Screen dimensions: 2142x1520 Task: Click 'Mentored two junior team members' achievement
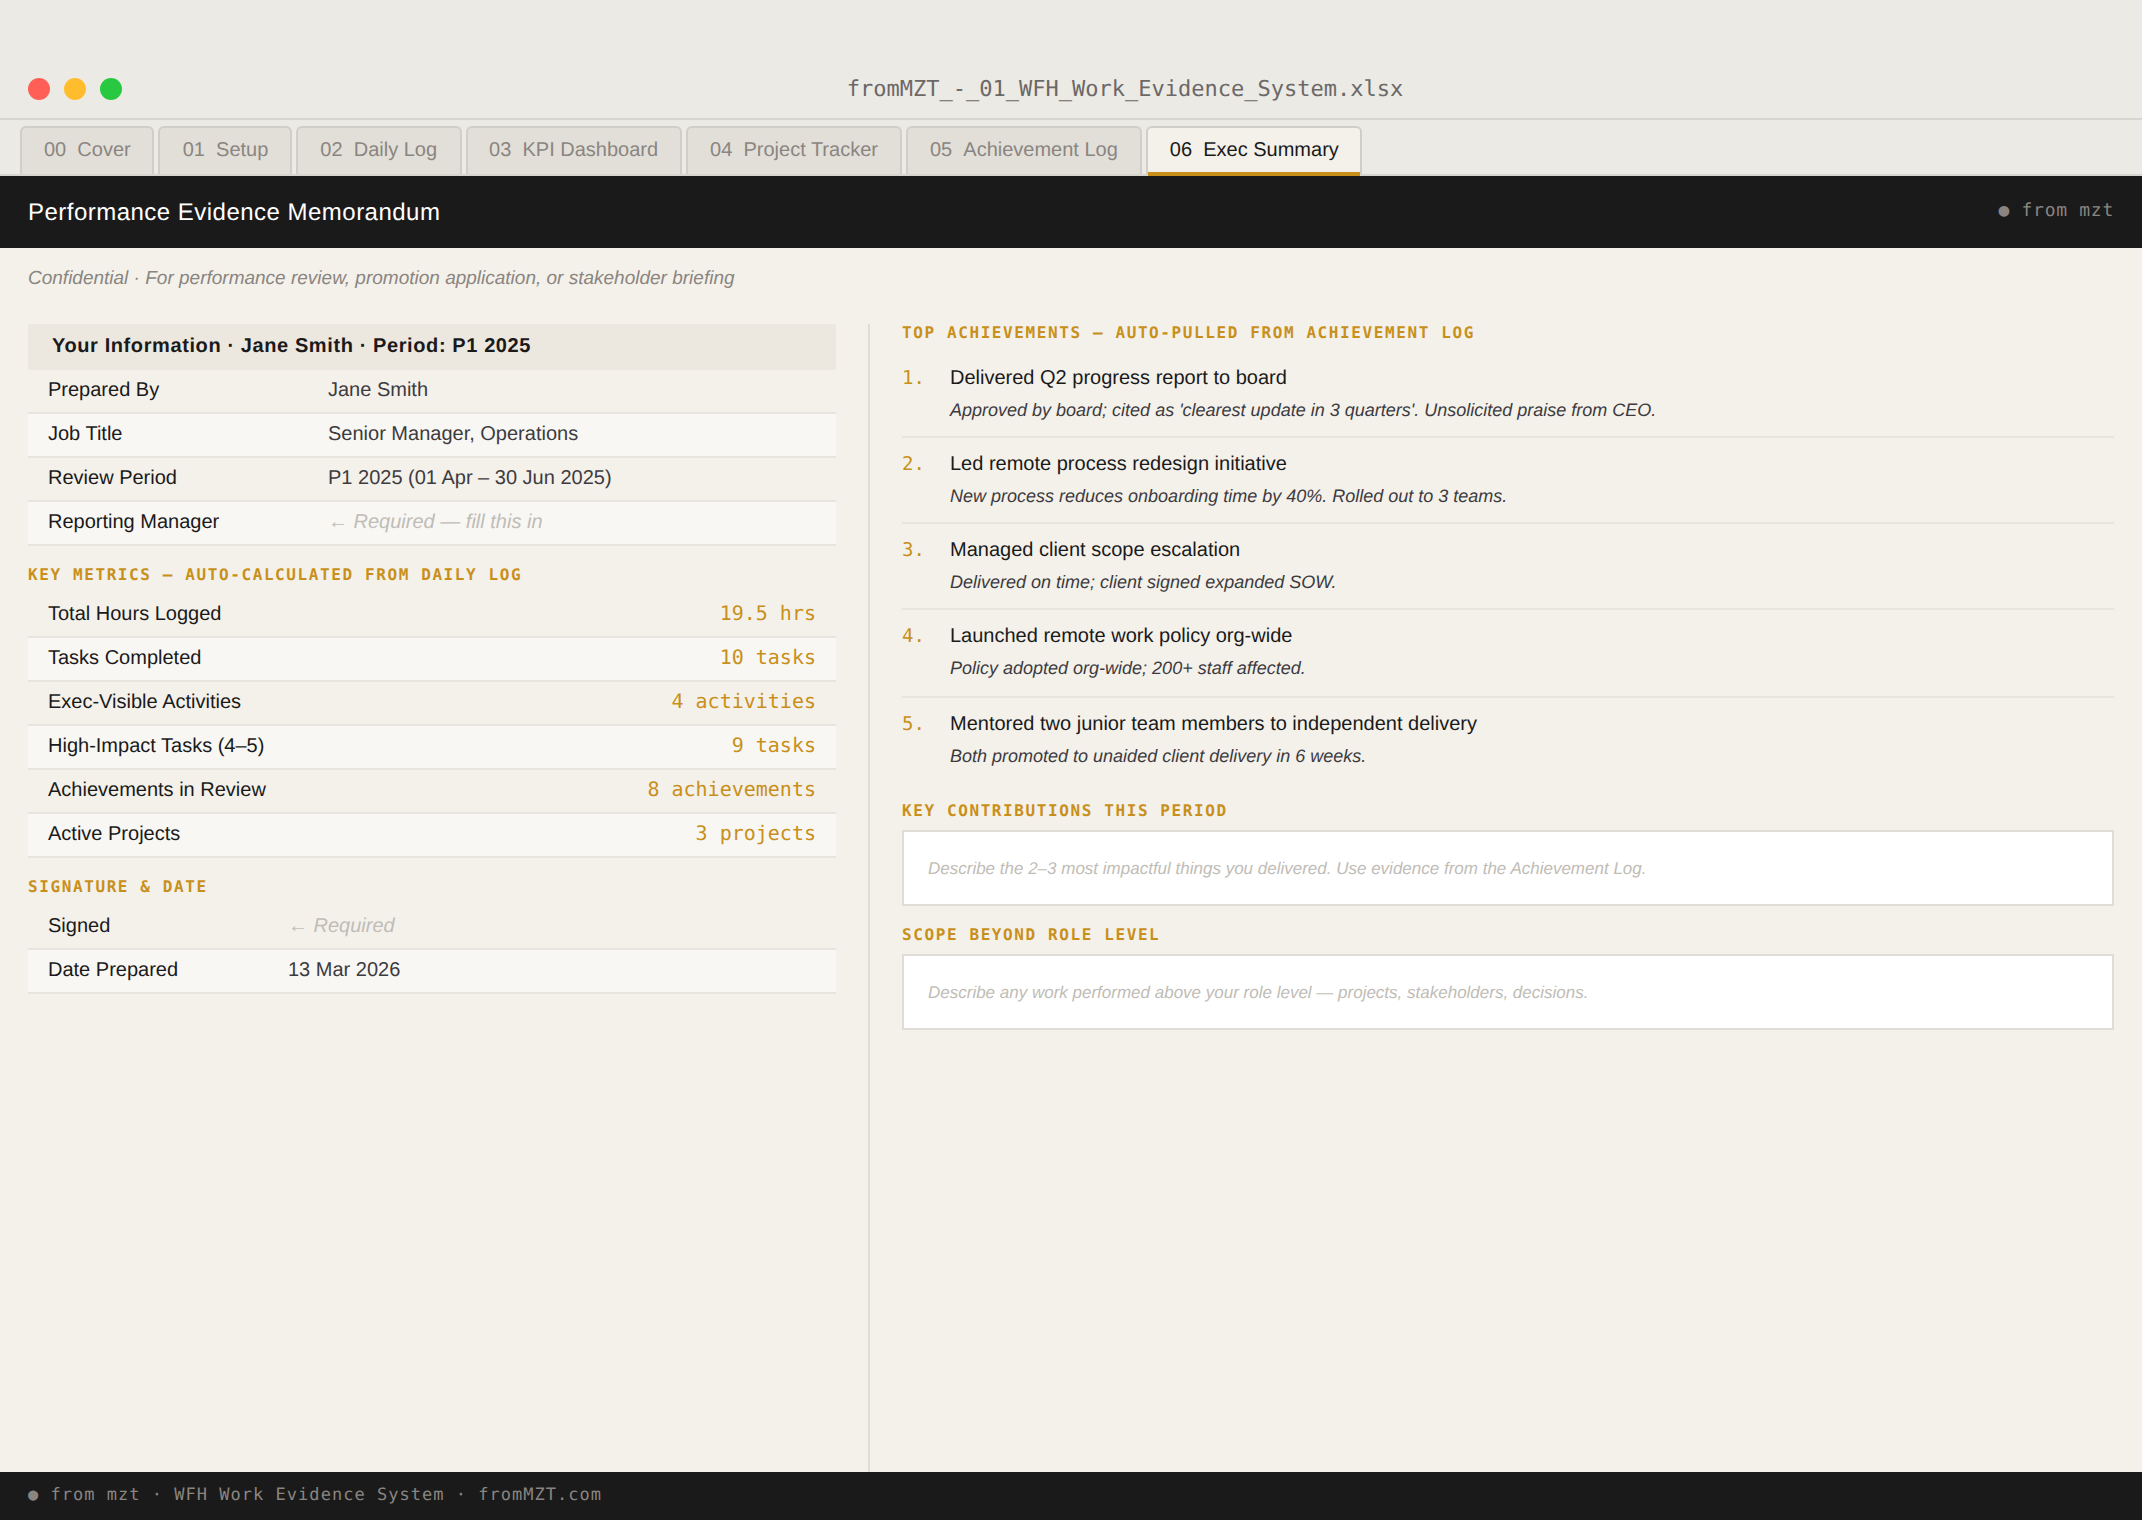pyautogui.click(x=1213, y=724)
